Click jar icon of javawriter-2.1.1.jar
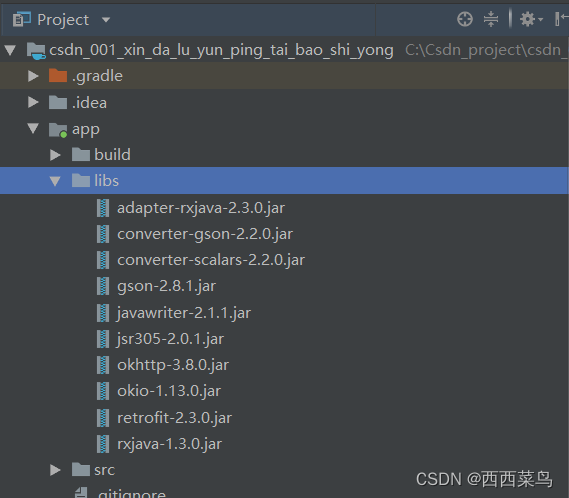Viewport: 569px width, 498px height. pyautogui.click(x=103, y=313)
